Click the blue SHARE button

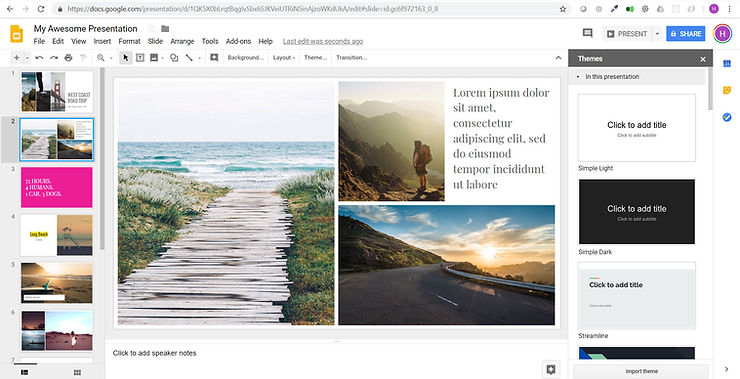[x=686, y=34]
